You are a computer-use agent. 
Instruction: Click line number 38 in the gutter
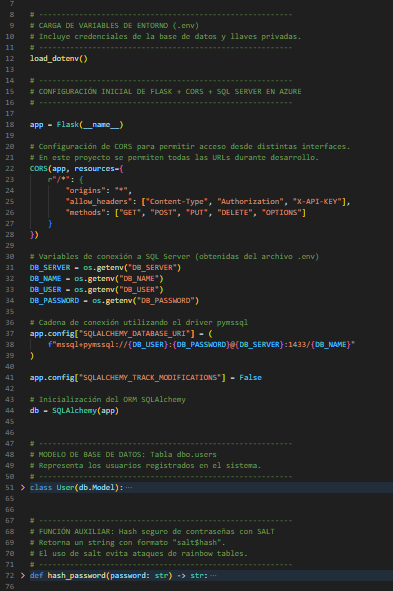click(x=10, y=344)
